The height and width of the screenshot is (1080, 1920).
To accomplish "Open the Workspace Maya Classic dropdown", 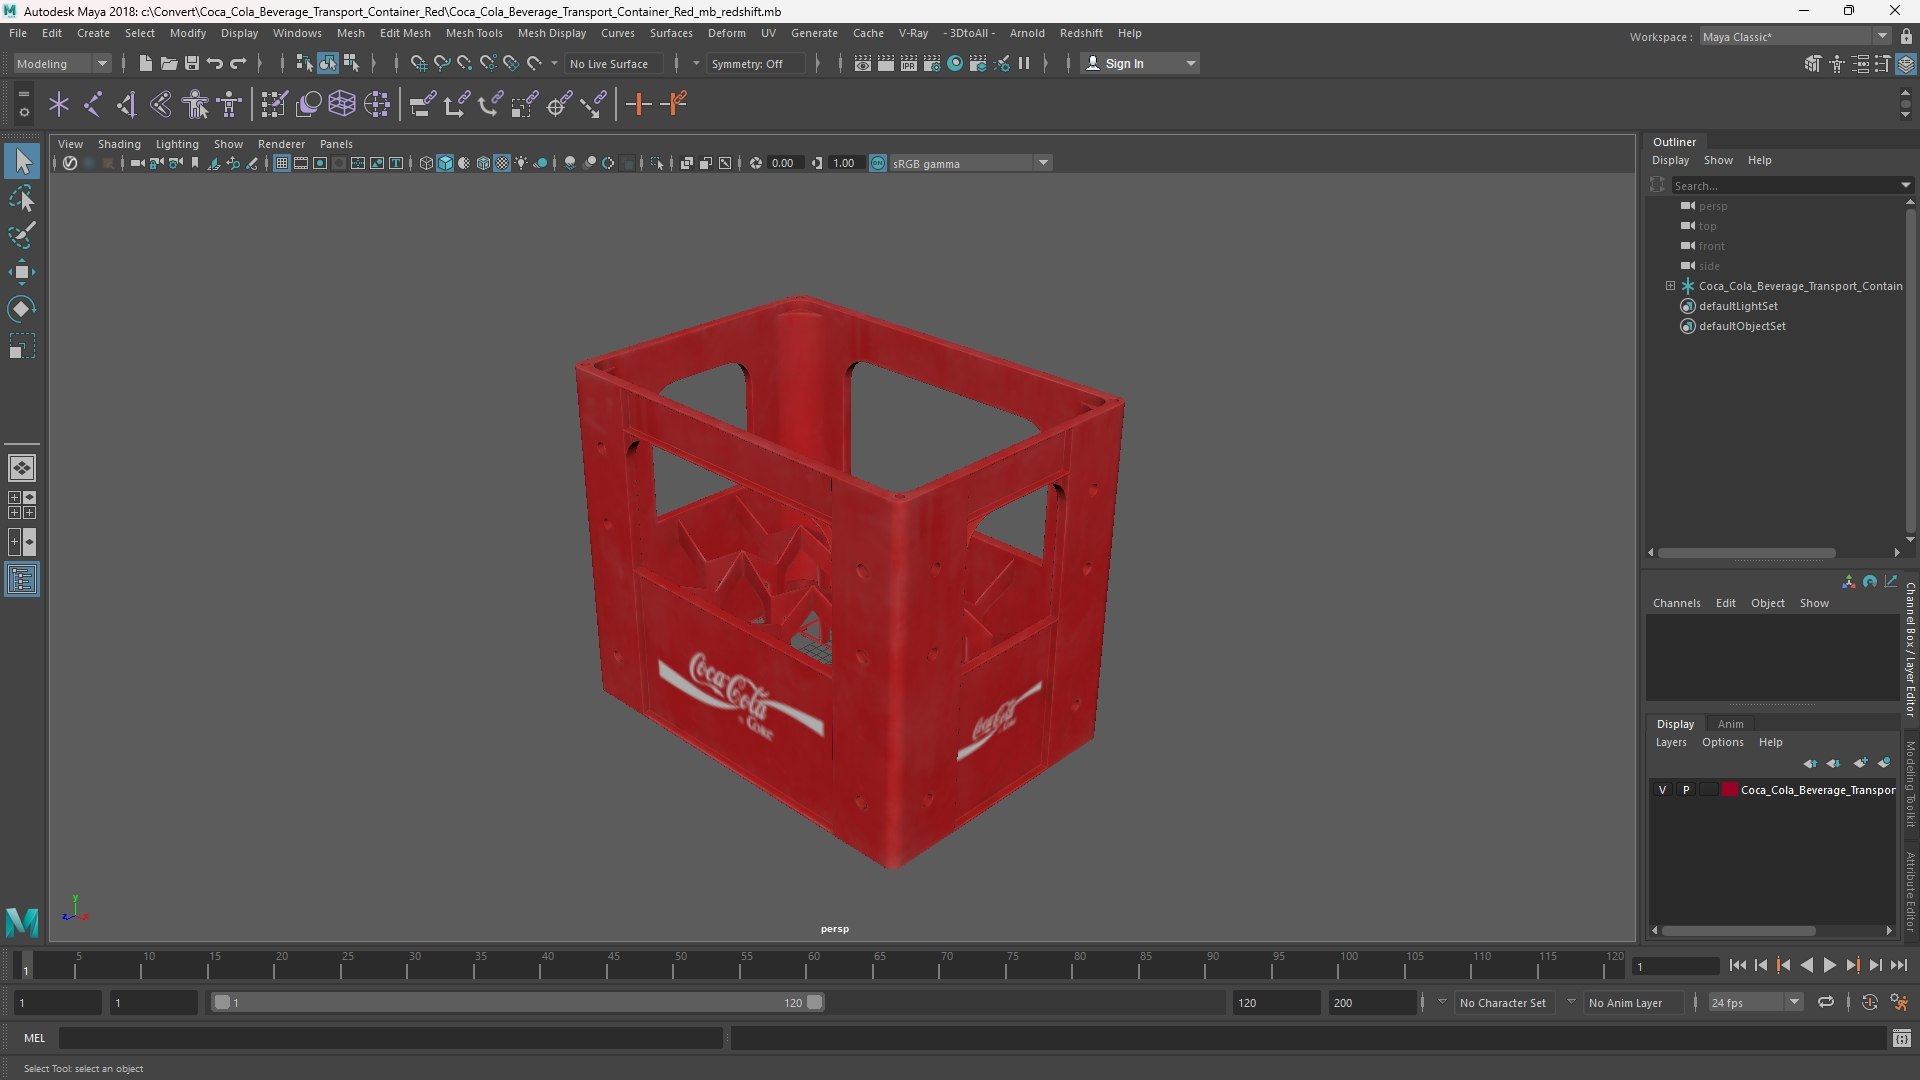I will pos(1794,36).
